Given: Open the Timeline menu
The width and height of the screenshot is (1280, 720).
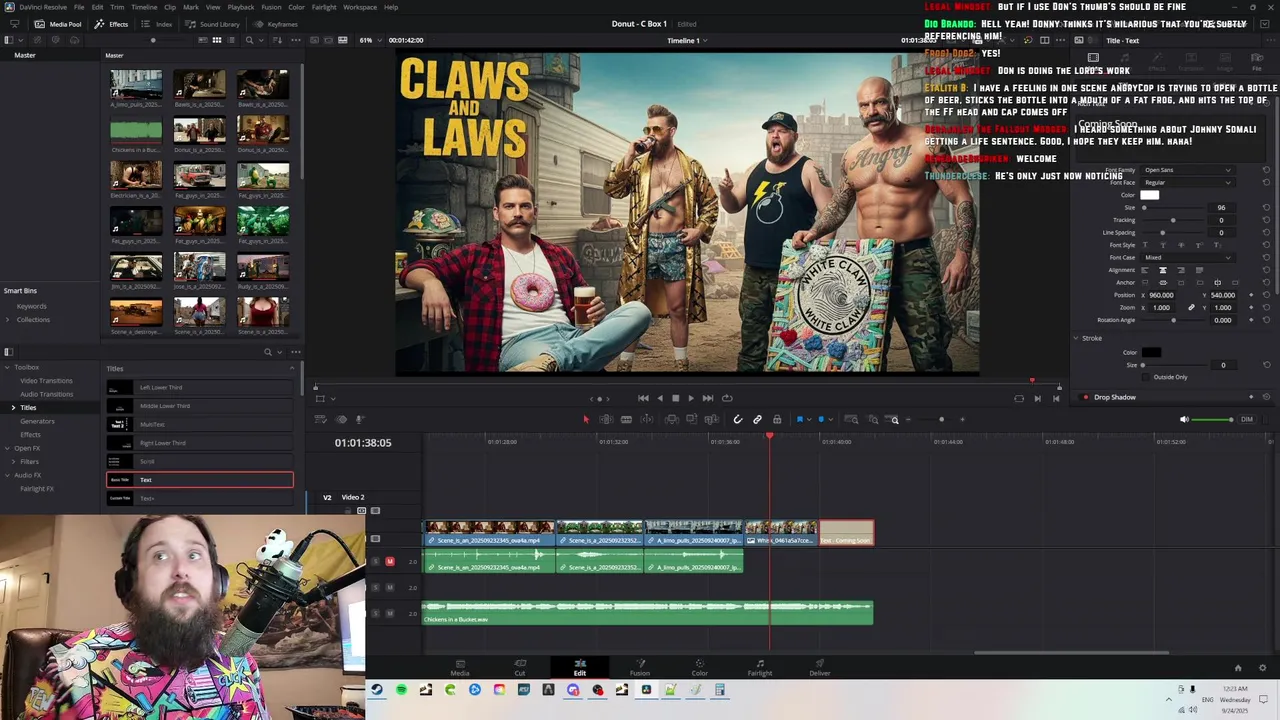Looking at the screenshot, I should pyautogui.click(x=144, y=7).
